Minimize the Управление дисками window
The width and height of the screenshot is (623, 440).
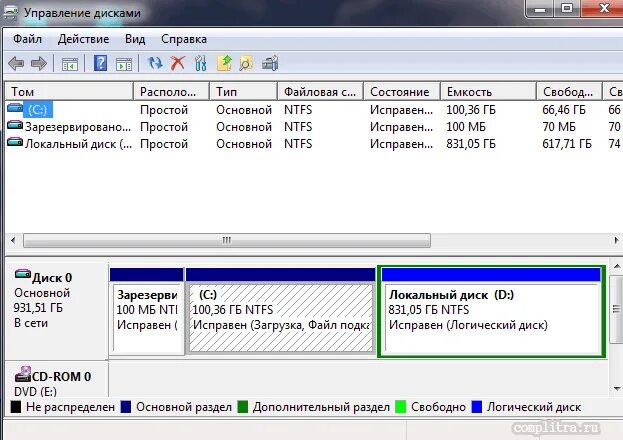coord(540,8)
